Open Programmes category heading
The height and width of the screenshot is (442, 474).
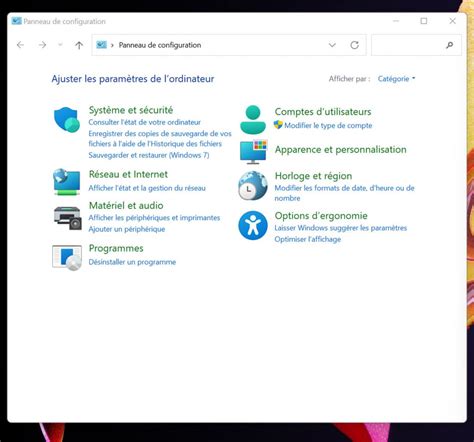click(116, 248)
